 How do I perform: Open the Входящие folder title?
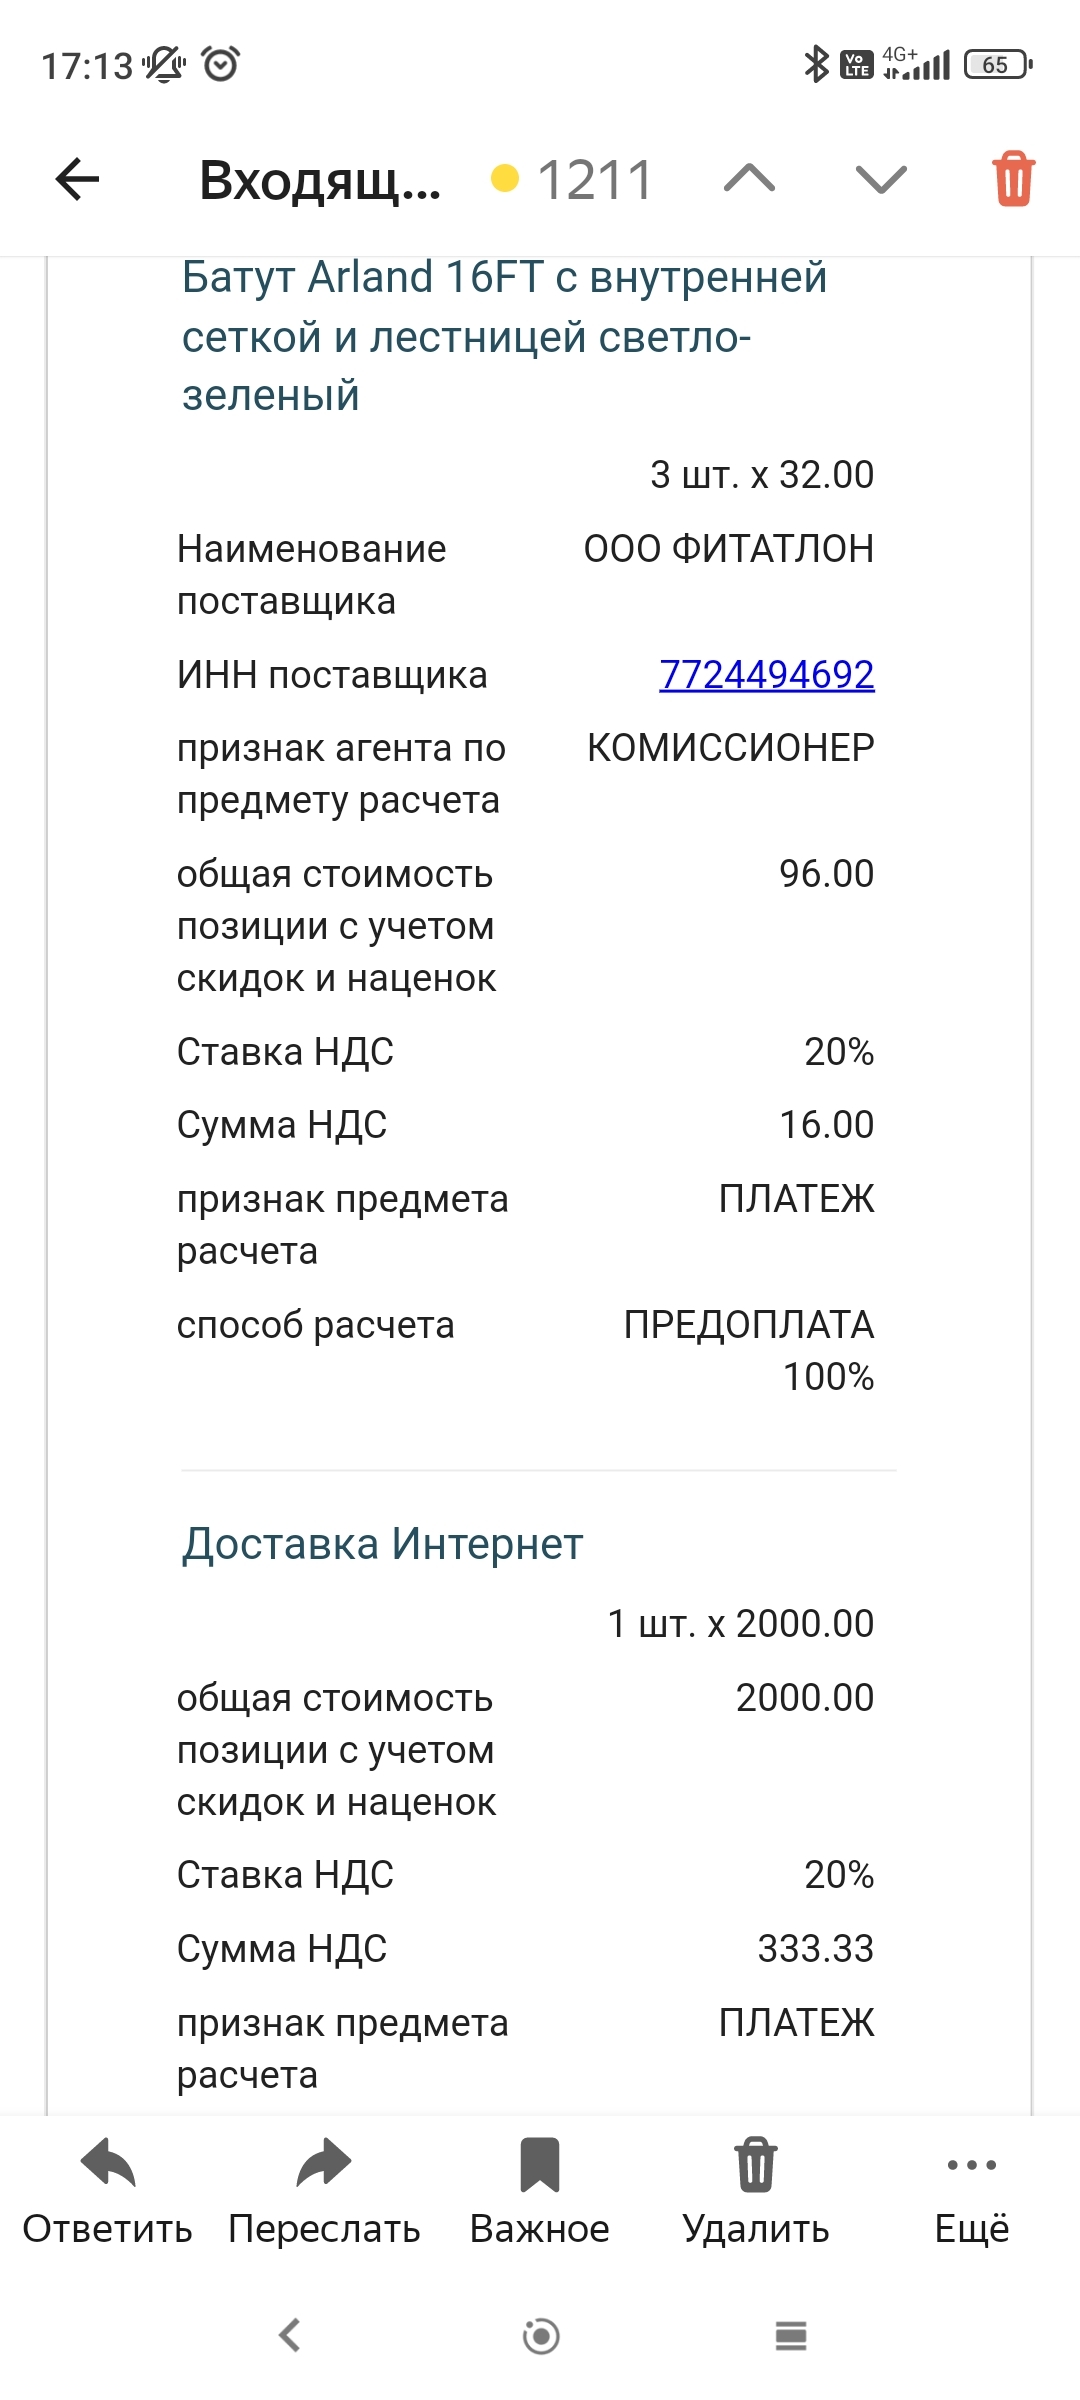pyautogui.click(x=320, y=181)
